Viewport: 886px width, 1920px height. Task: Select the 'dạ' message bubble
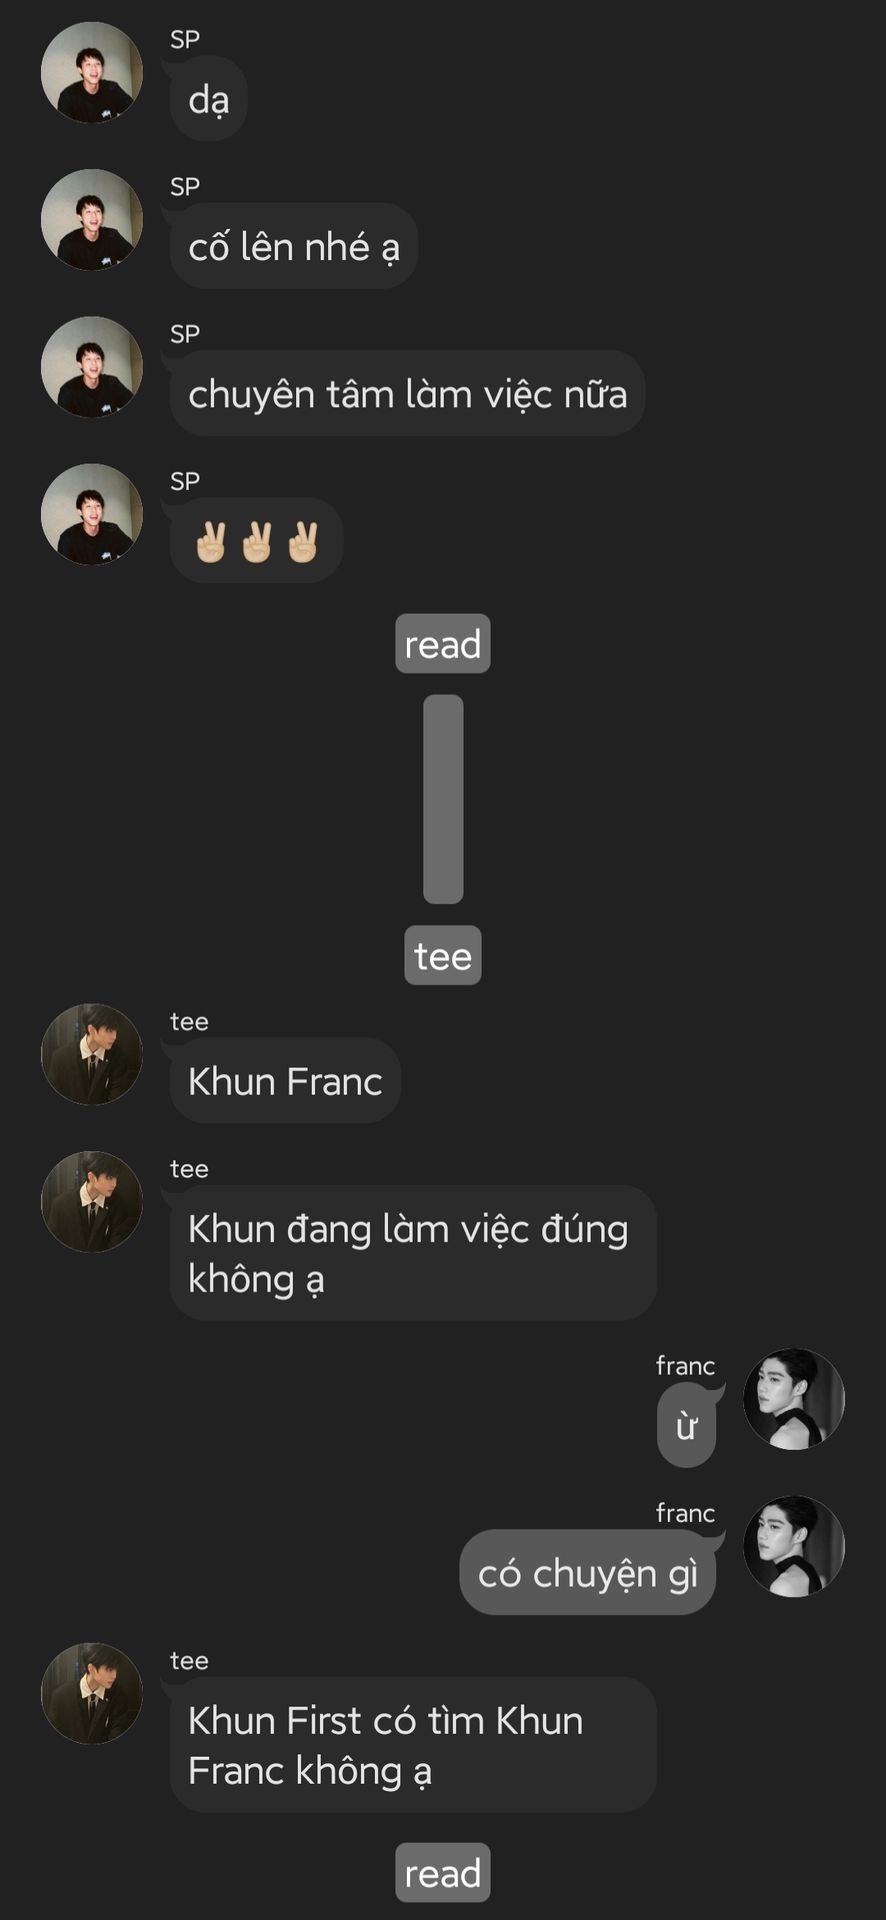pos(208,99)
